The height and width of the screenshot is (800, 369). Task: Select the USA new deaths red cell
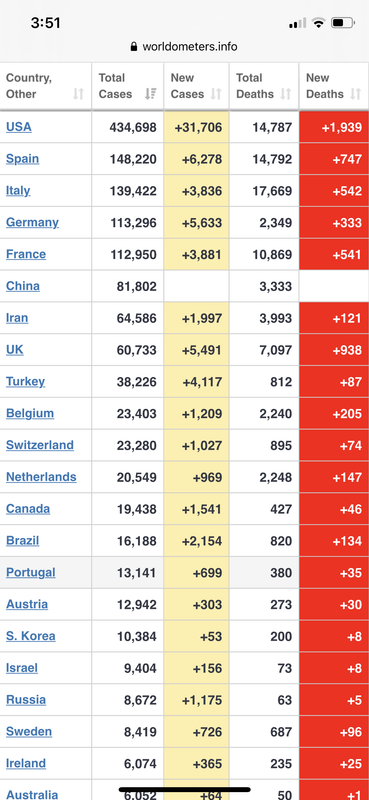pyautogui.click(x=334, y=127)
